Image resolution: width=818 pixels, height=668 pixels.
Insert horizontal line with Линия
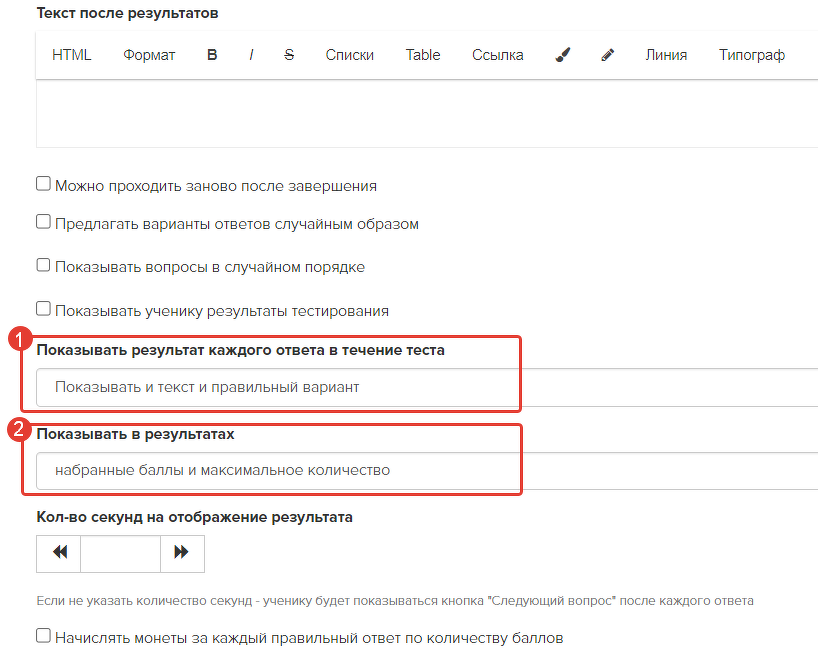pyautogui.click(x=666, y=55)
